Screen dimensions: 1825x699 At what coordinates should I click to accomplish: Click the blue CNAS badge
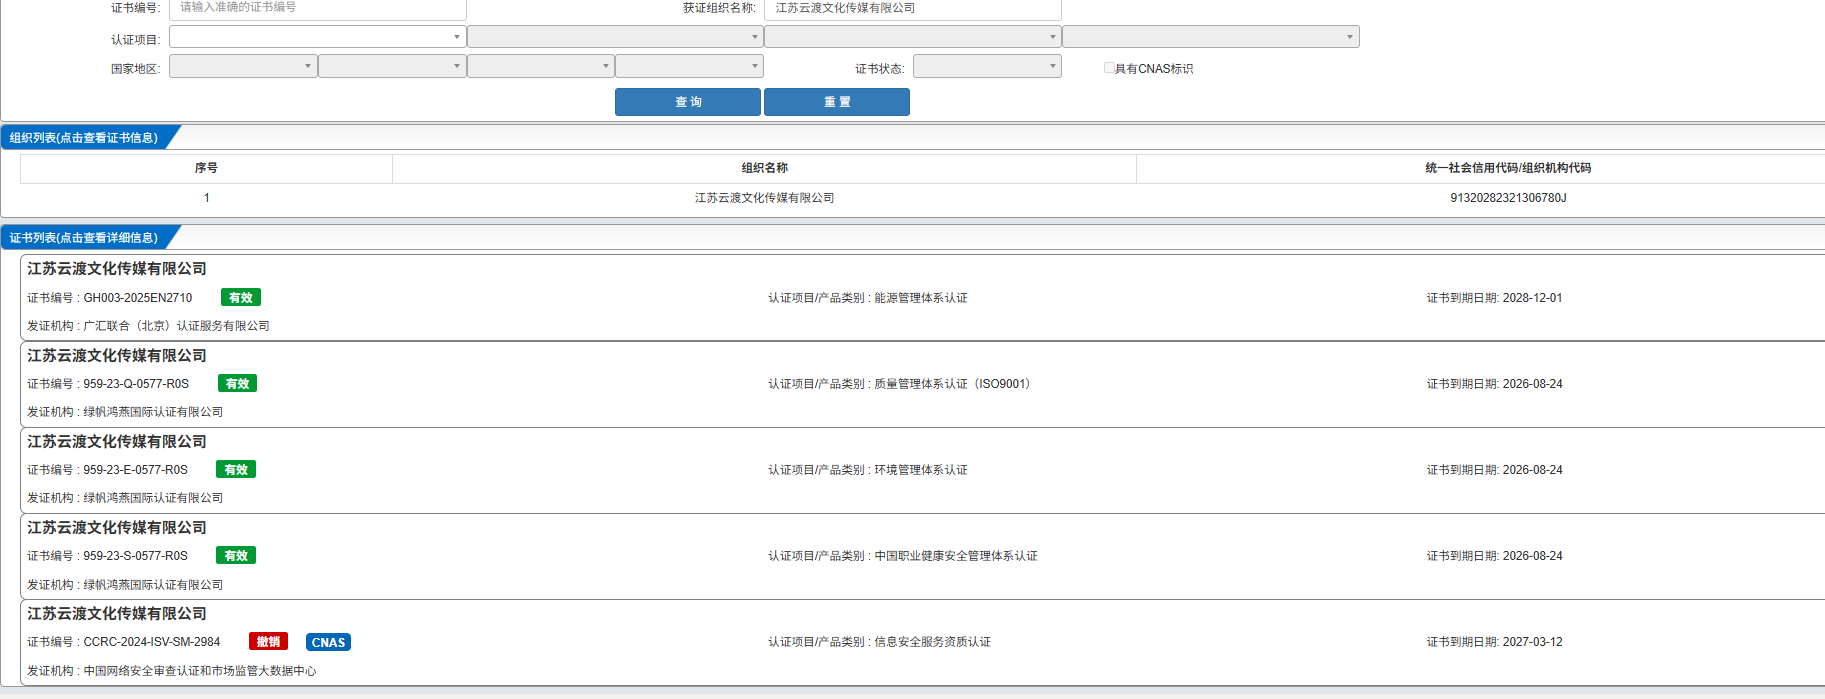(328, 642)
